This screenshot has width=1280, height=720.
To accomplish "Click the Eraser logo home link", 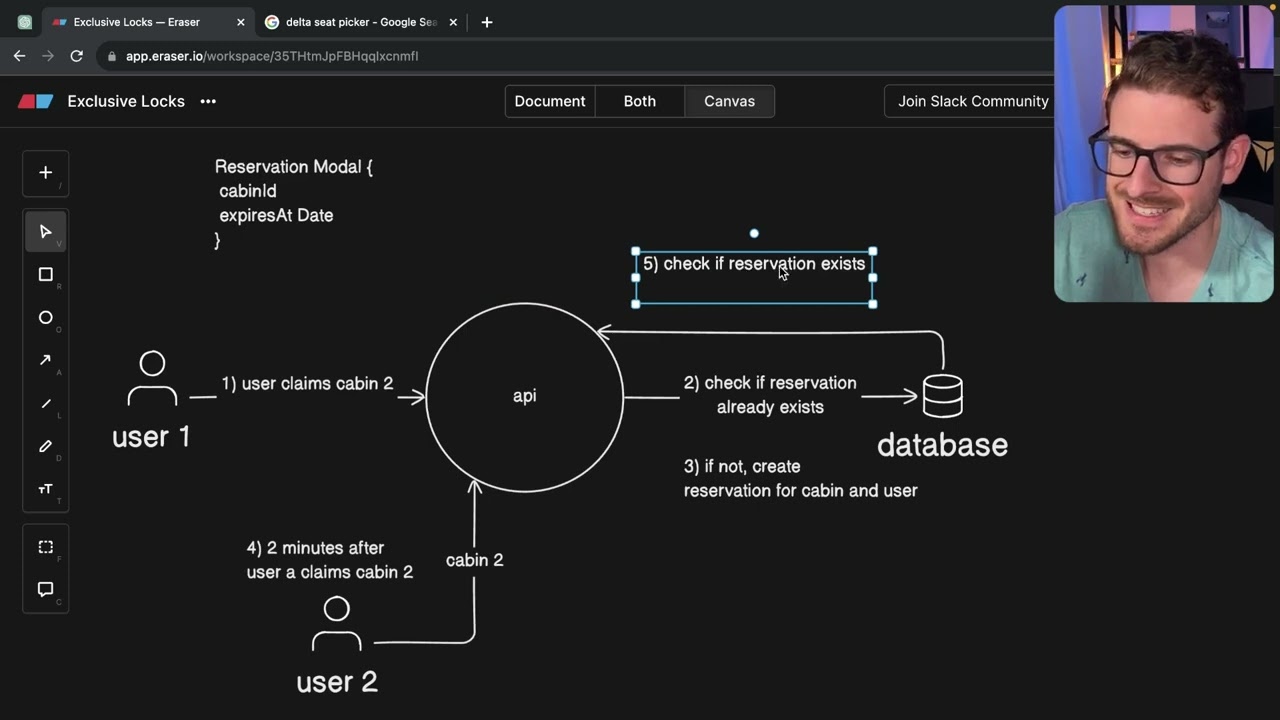I will (36, 101).
